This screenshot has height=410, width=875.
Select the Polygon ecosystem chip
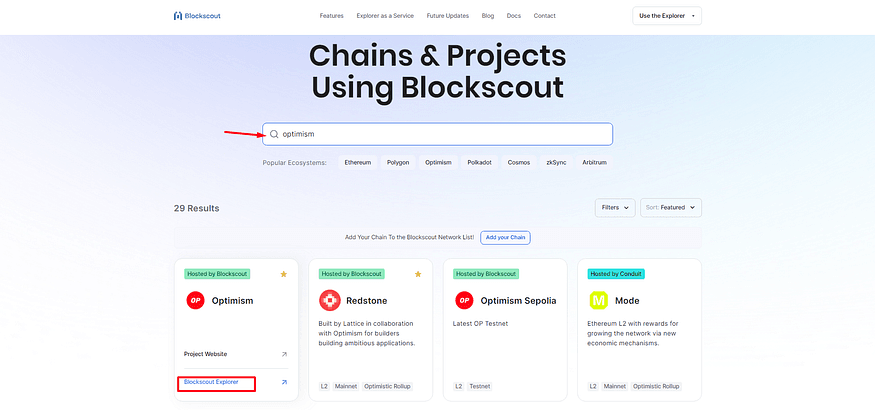(x=398, y=162)
